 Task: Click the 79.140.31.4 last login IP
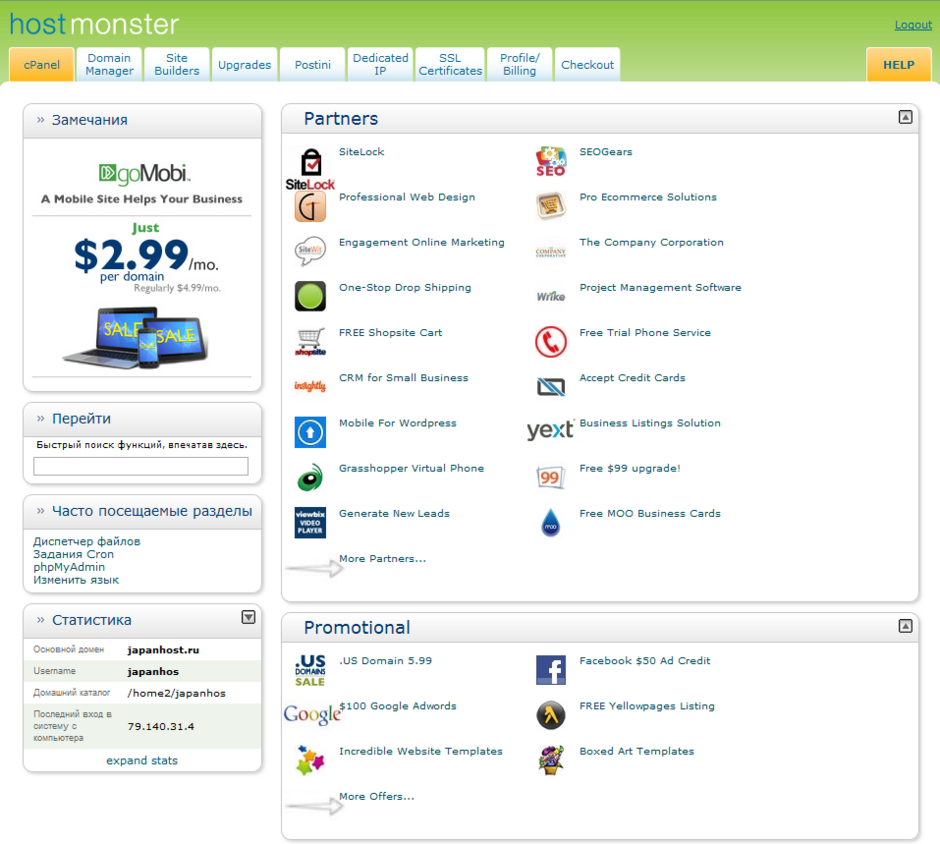(161, 727)
